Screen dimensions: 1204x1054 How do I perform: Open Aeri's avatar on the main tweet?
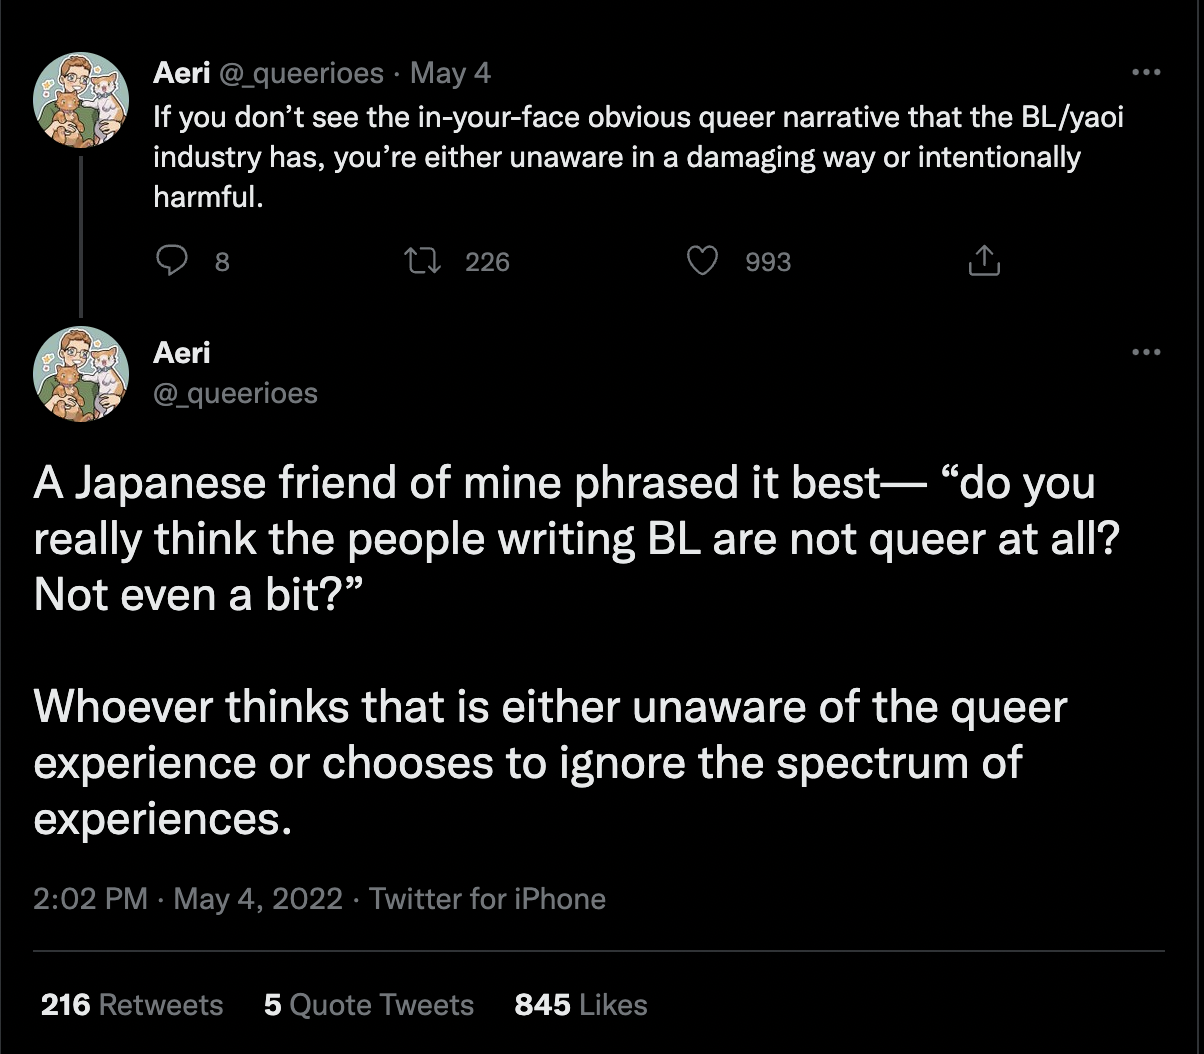pos(82,372)
